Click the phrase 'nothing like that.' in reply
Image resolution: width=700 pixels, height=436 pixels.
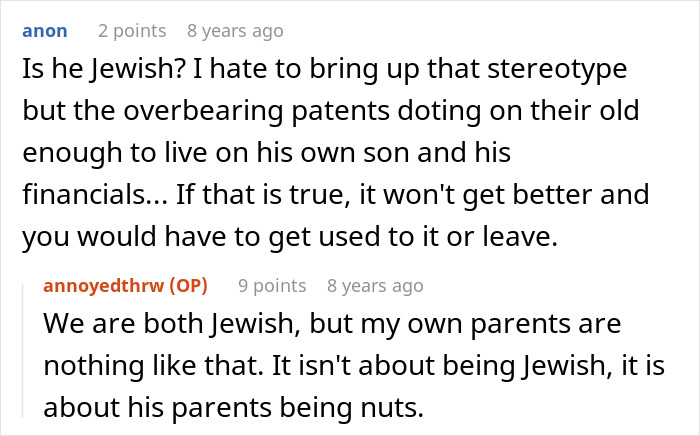[x=153, y=365]
